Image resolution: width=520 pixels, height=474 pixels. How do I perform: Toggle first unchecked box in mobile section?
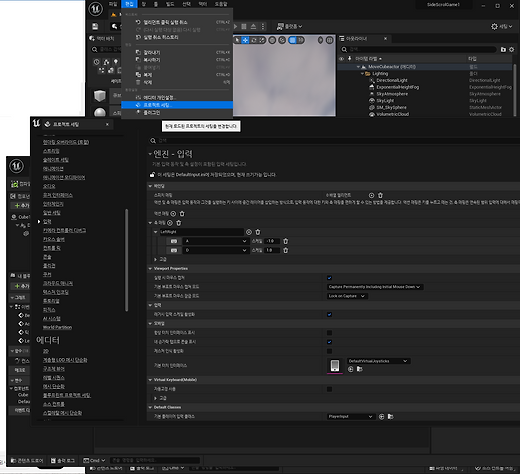tap(329, 333)
